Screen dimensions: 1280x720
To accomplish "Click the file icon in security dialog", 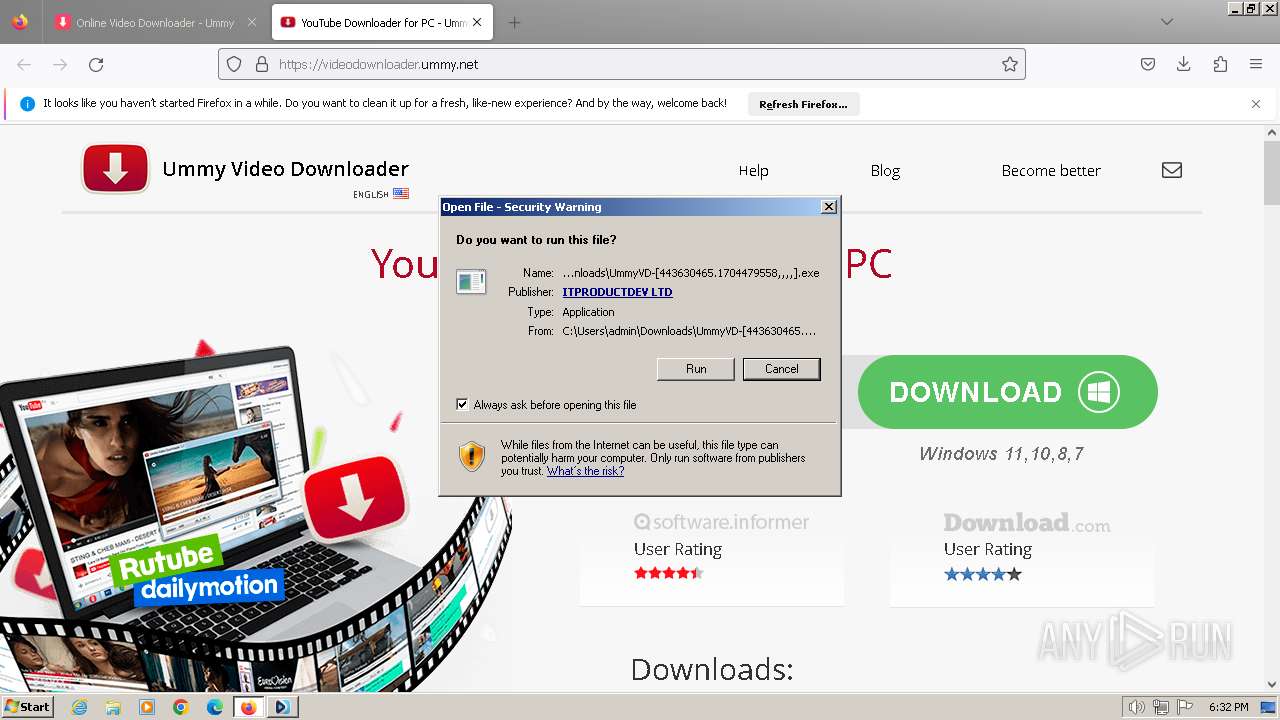I will 471,282.
